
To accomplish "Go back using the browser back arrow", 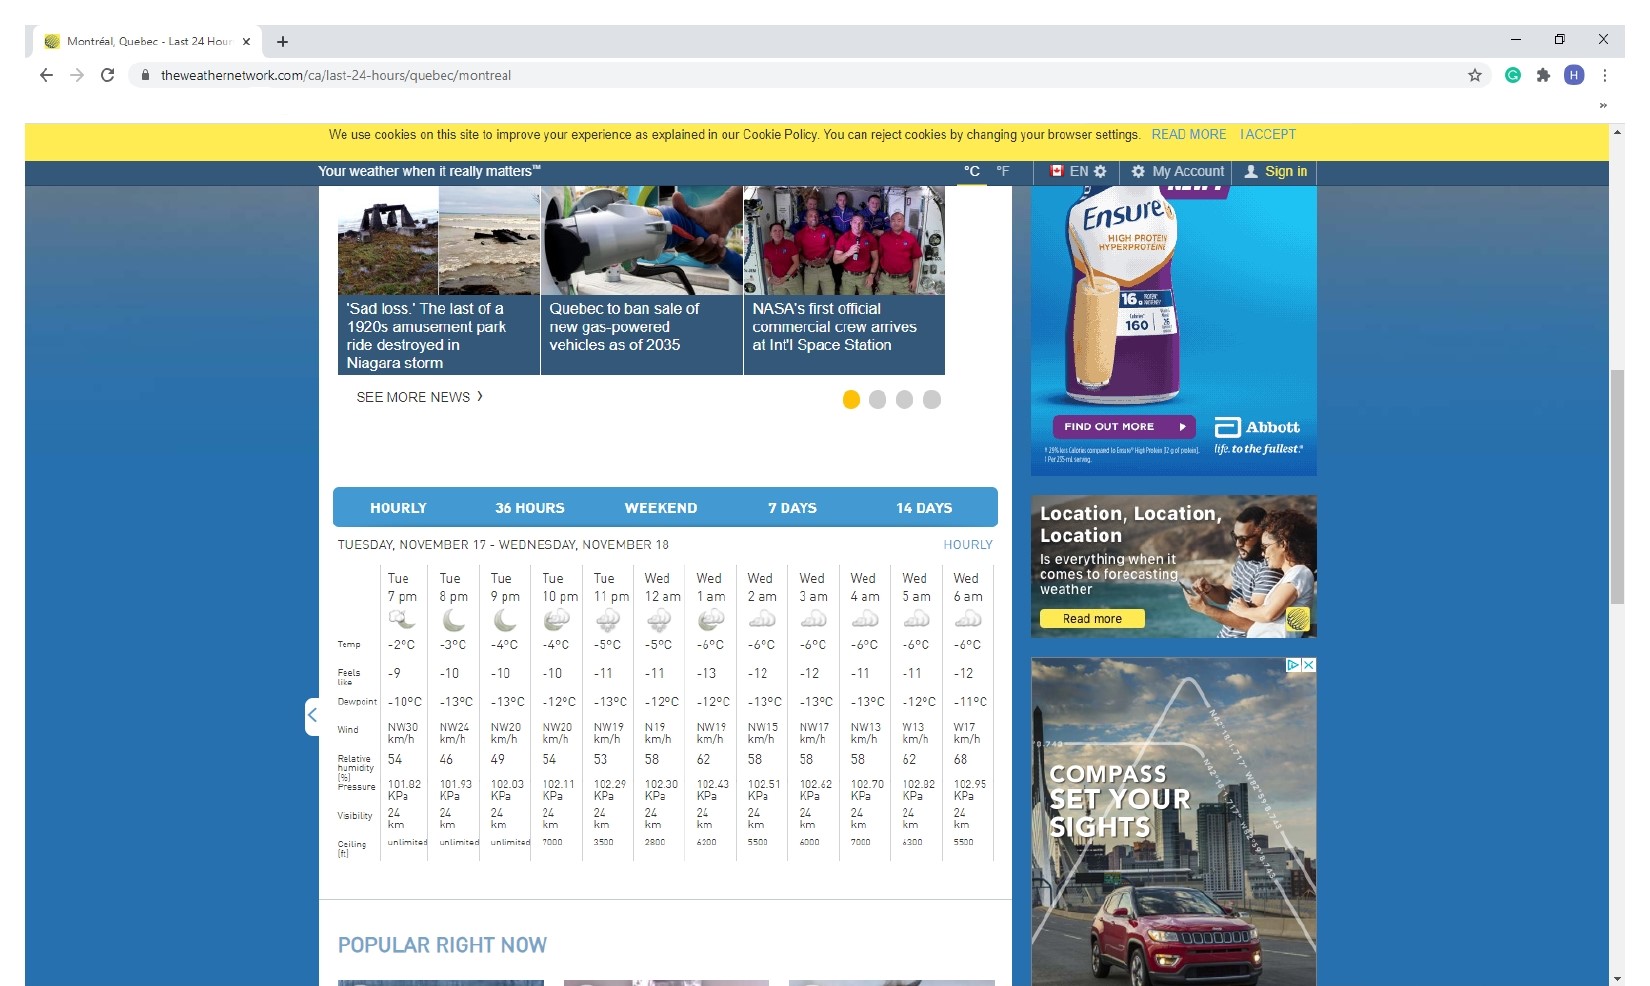I will (x=46, y=75).
